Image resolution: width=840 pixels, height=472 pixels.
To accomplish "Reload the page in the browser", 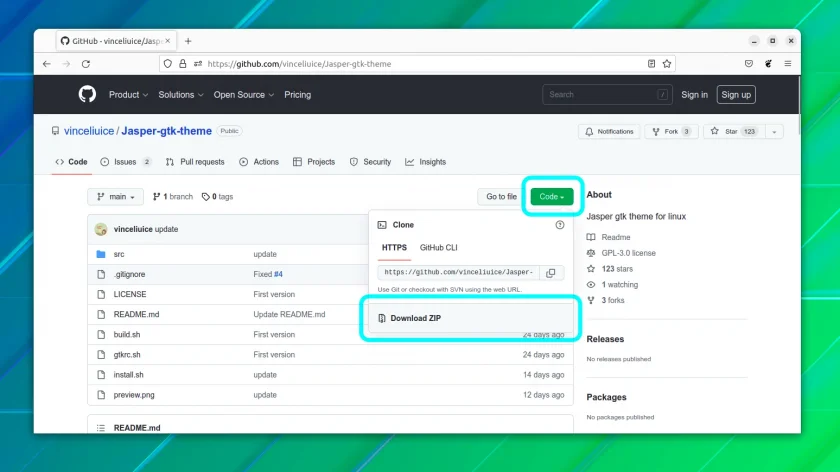I will [x=86, y=64].
